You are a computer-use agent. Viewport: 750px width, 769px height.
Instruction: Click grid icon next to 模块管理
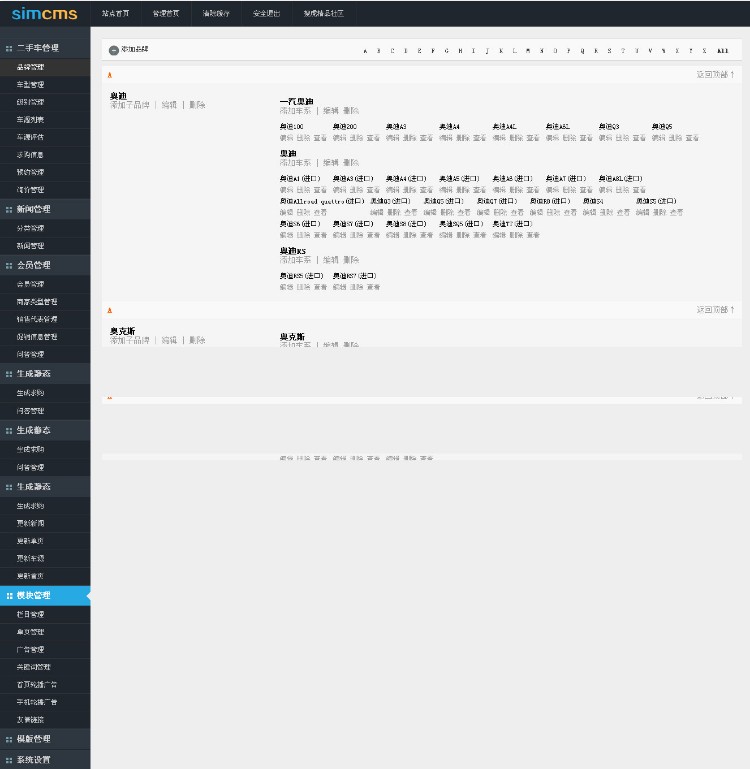[x=9, y=596]
